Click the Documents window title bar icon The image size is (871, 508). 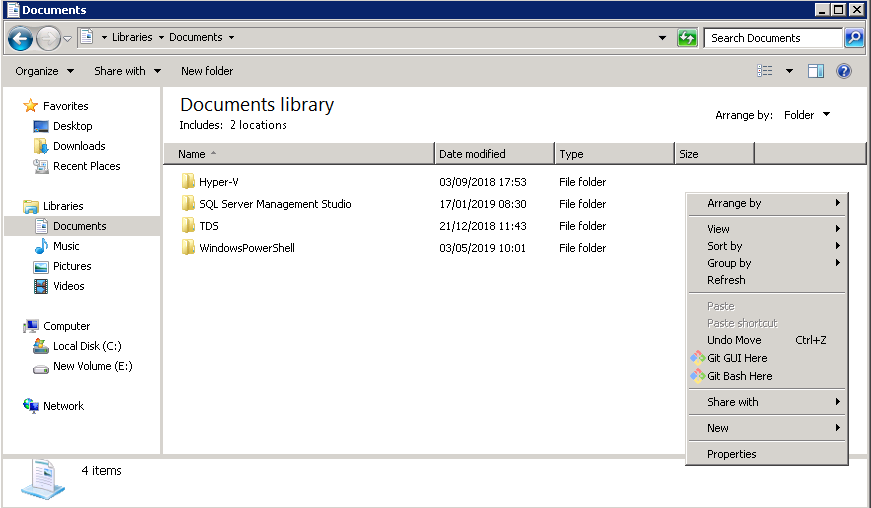point(13,9)
